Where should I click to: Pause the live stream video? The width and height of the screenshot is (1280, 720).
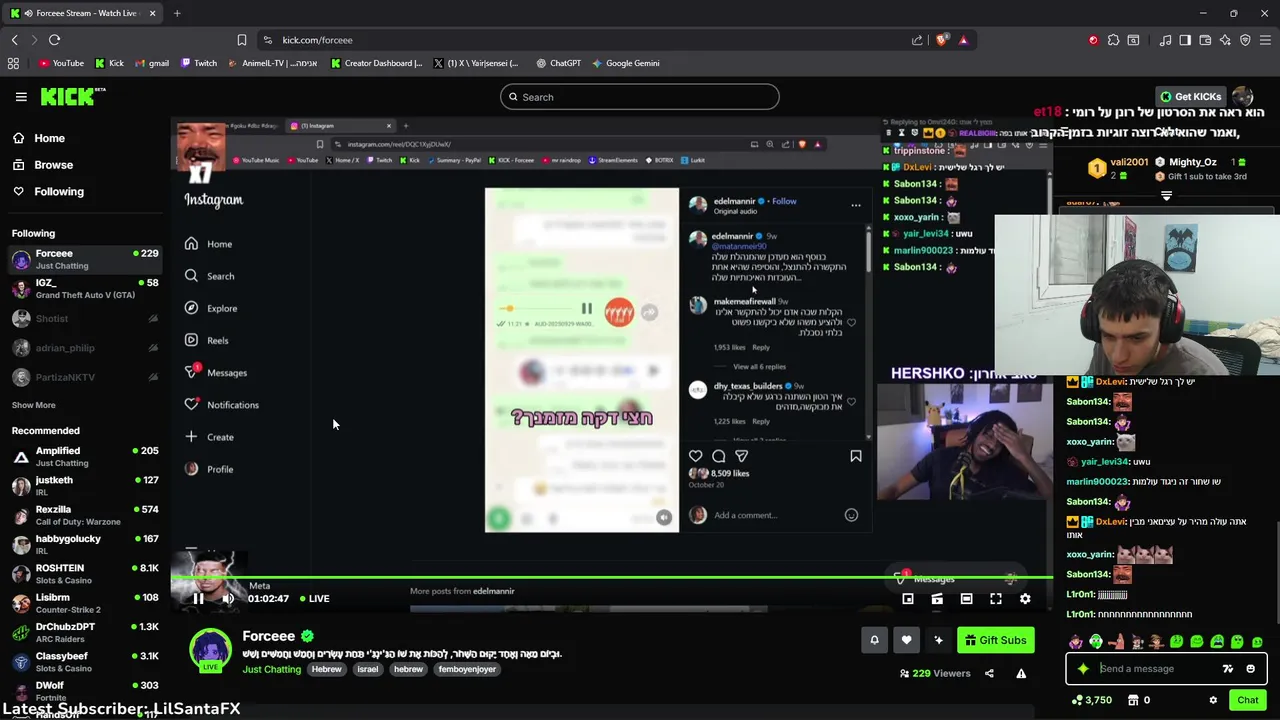[x=198, y=599]
